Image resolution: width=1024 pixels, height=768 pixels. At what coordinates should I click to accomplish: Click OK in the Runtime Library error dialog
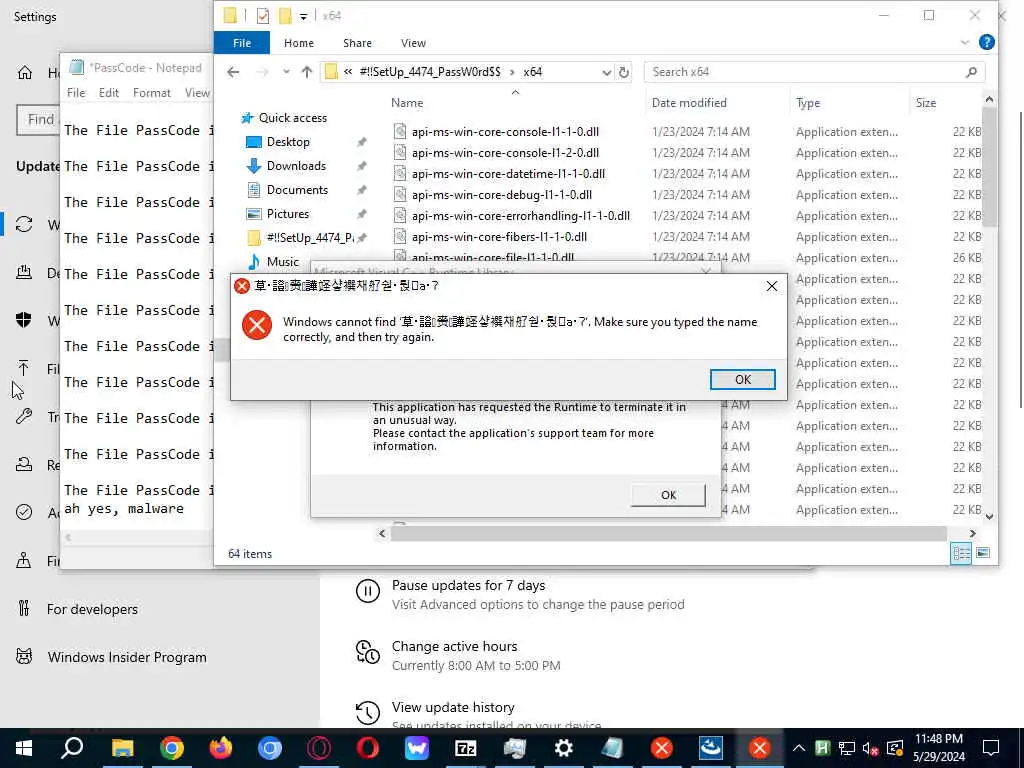668,495
